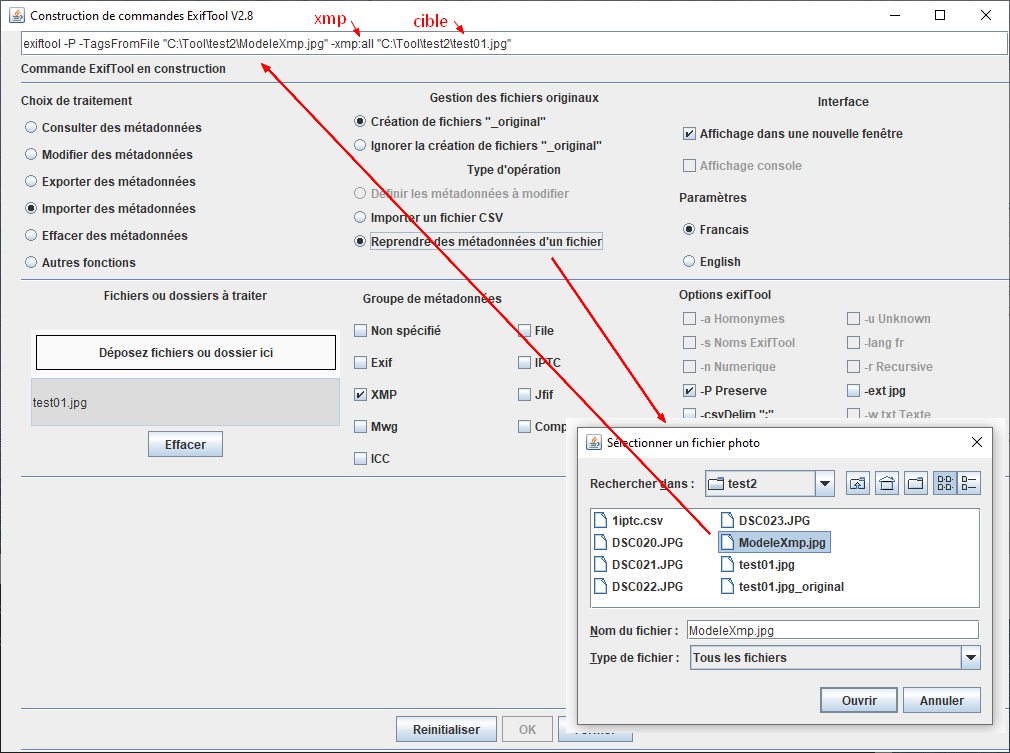The height and width of the screenshot is (753, 1010).
Task: Toggle the -ext jpg option
Action: [853, 390]
